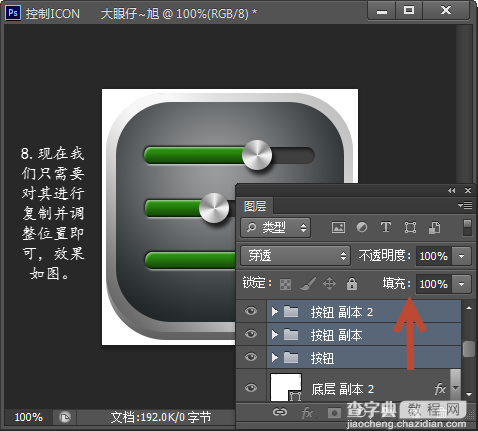Click layers list scrollbar up arrow
Screen dimensions: 478x431
(x=469, y=308)
